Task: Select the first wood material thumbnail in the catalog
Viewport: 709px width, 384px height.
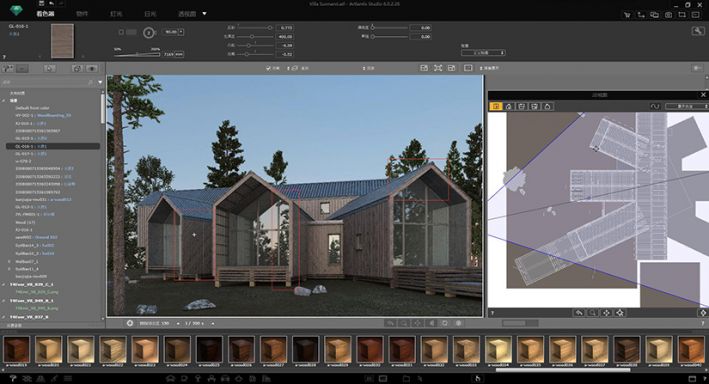Action: (16, 349)
